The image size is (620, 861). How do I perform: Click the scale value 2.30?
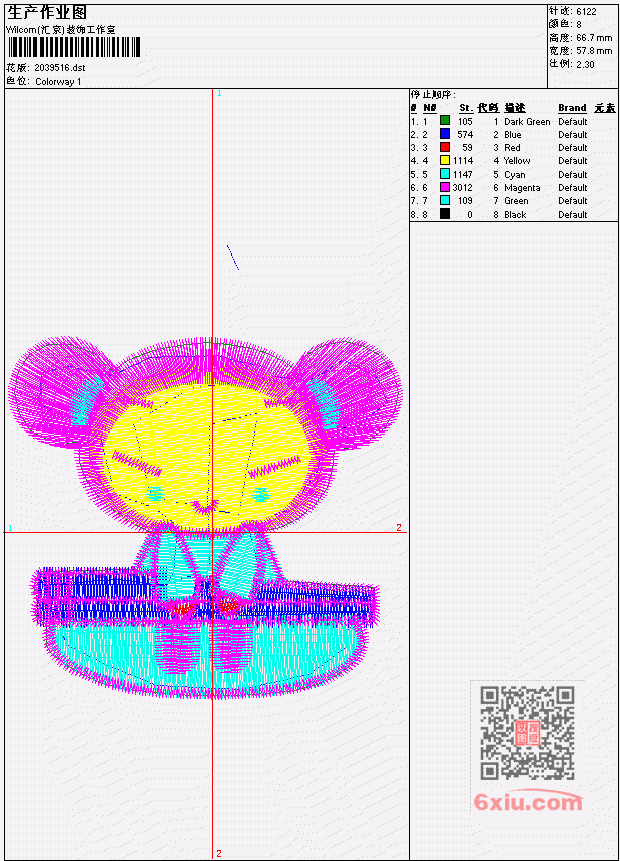[x=585, y=64]
